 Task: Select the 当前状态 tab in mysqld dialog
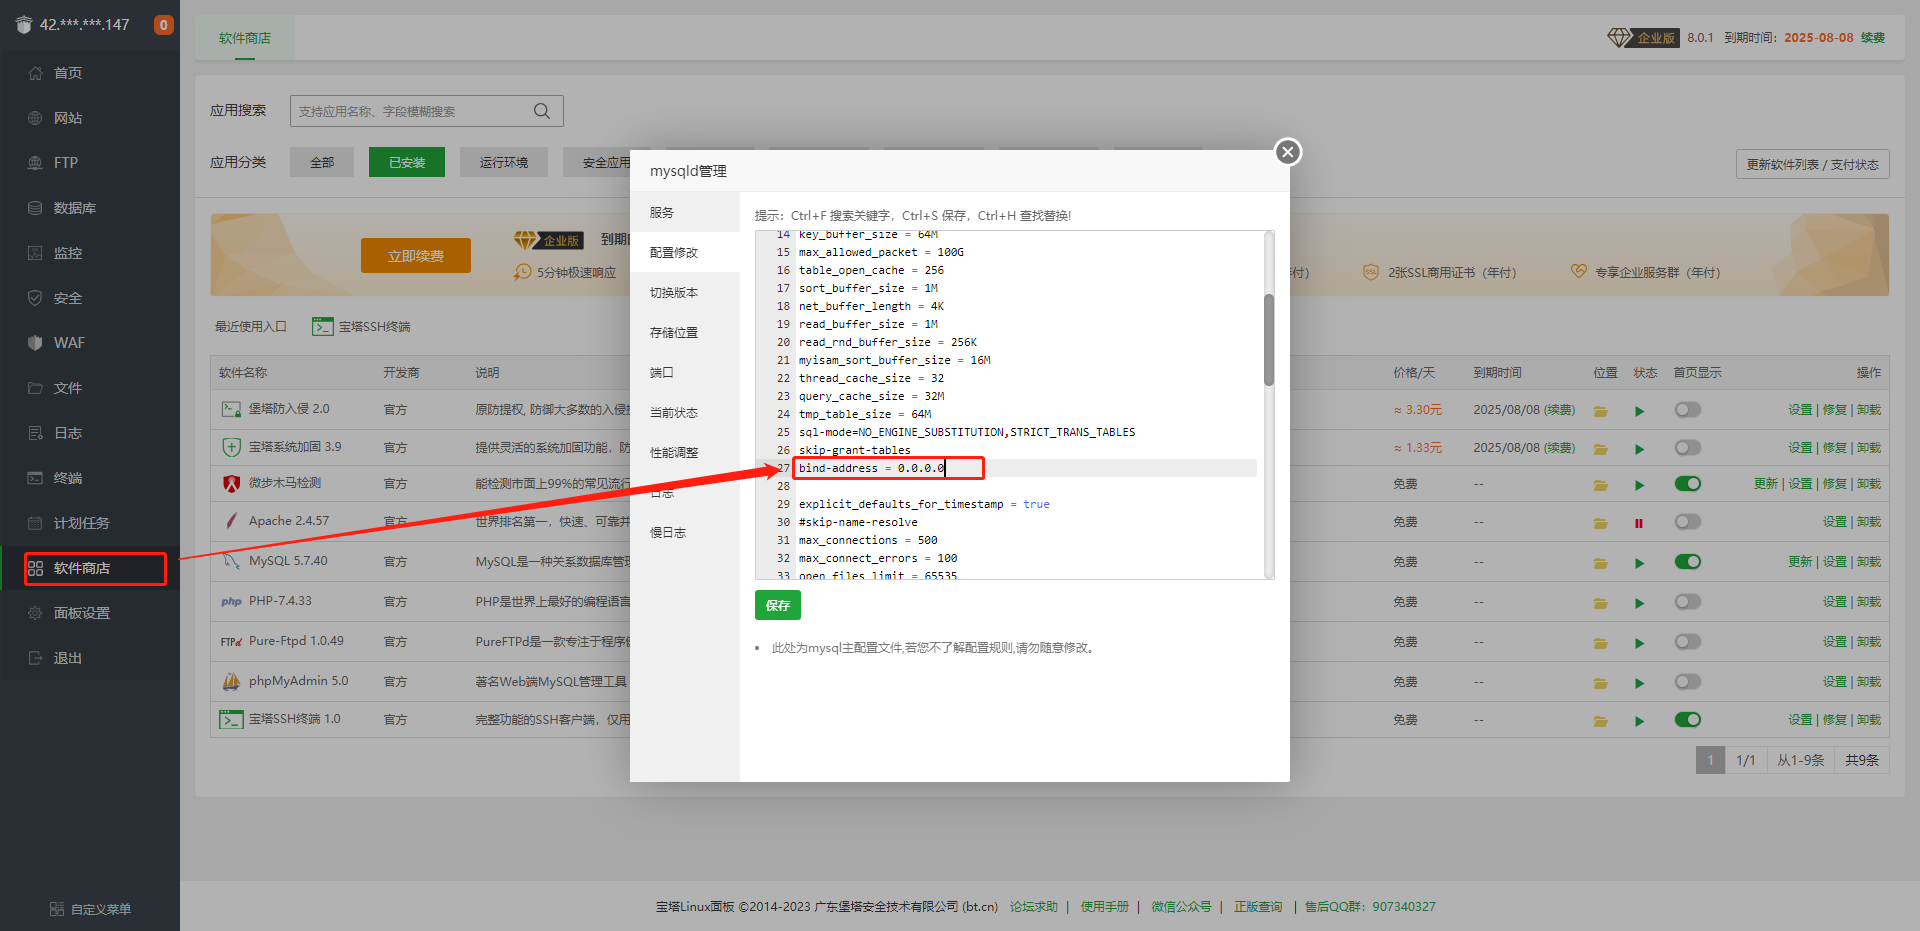(685, 412)
